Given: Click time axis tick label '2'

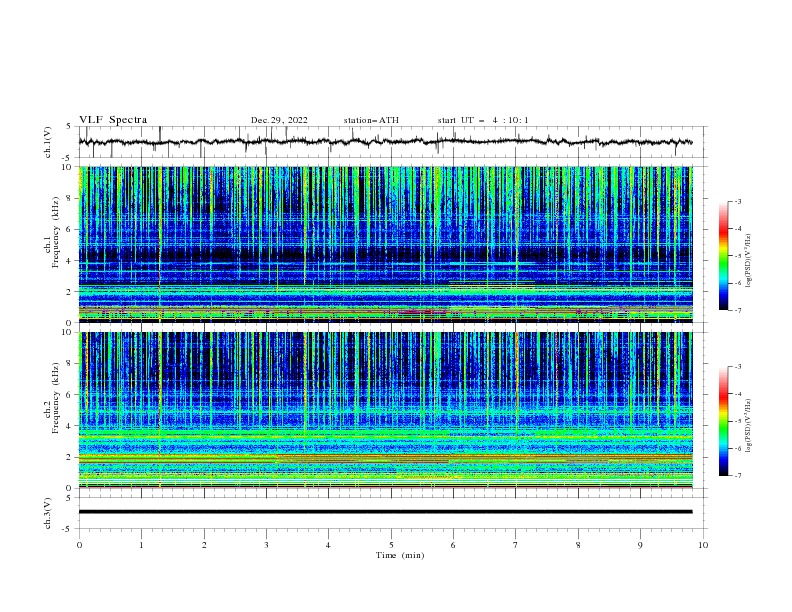Looking at the screenshot, I should (x=204, y=545).
